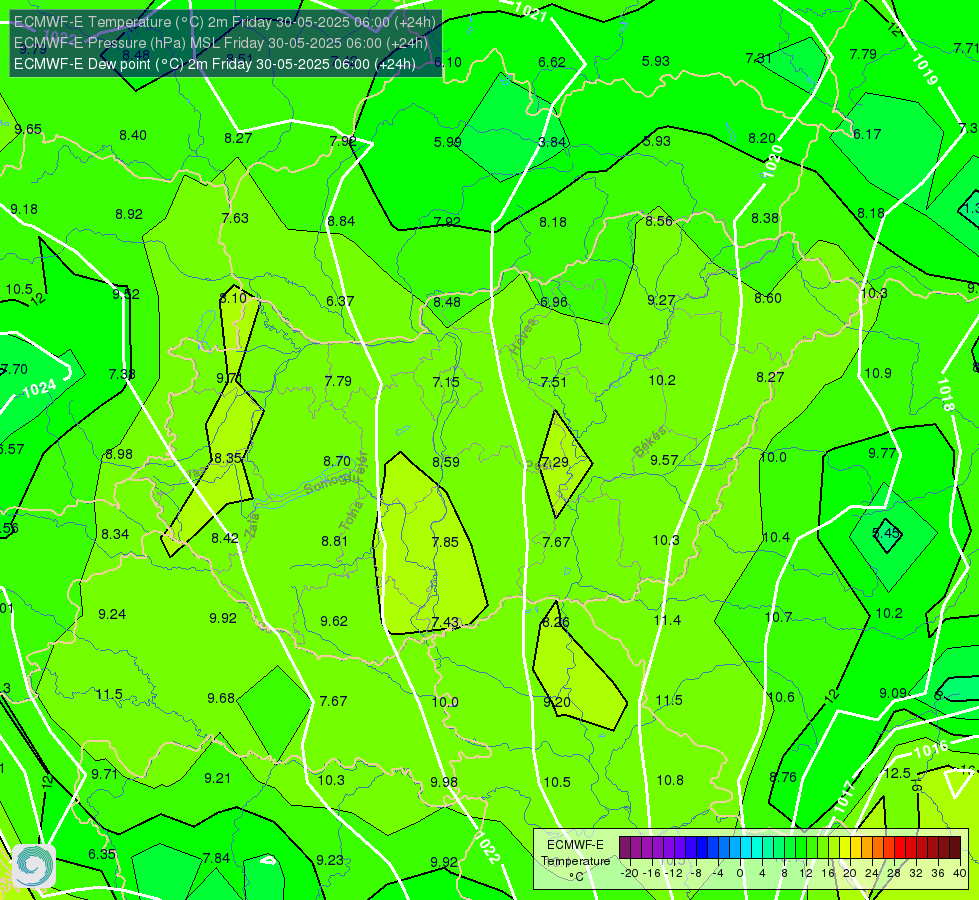
Task: Click the ECMWF-E Temperature °C legend title
Action: 575,861
